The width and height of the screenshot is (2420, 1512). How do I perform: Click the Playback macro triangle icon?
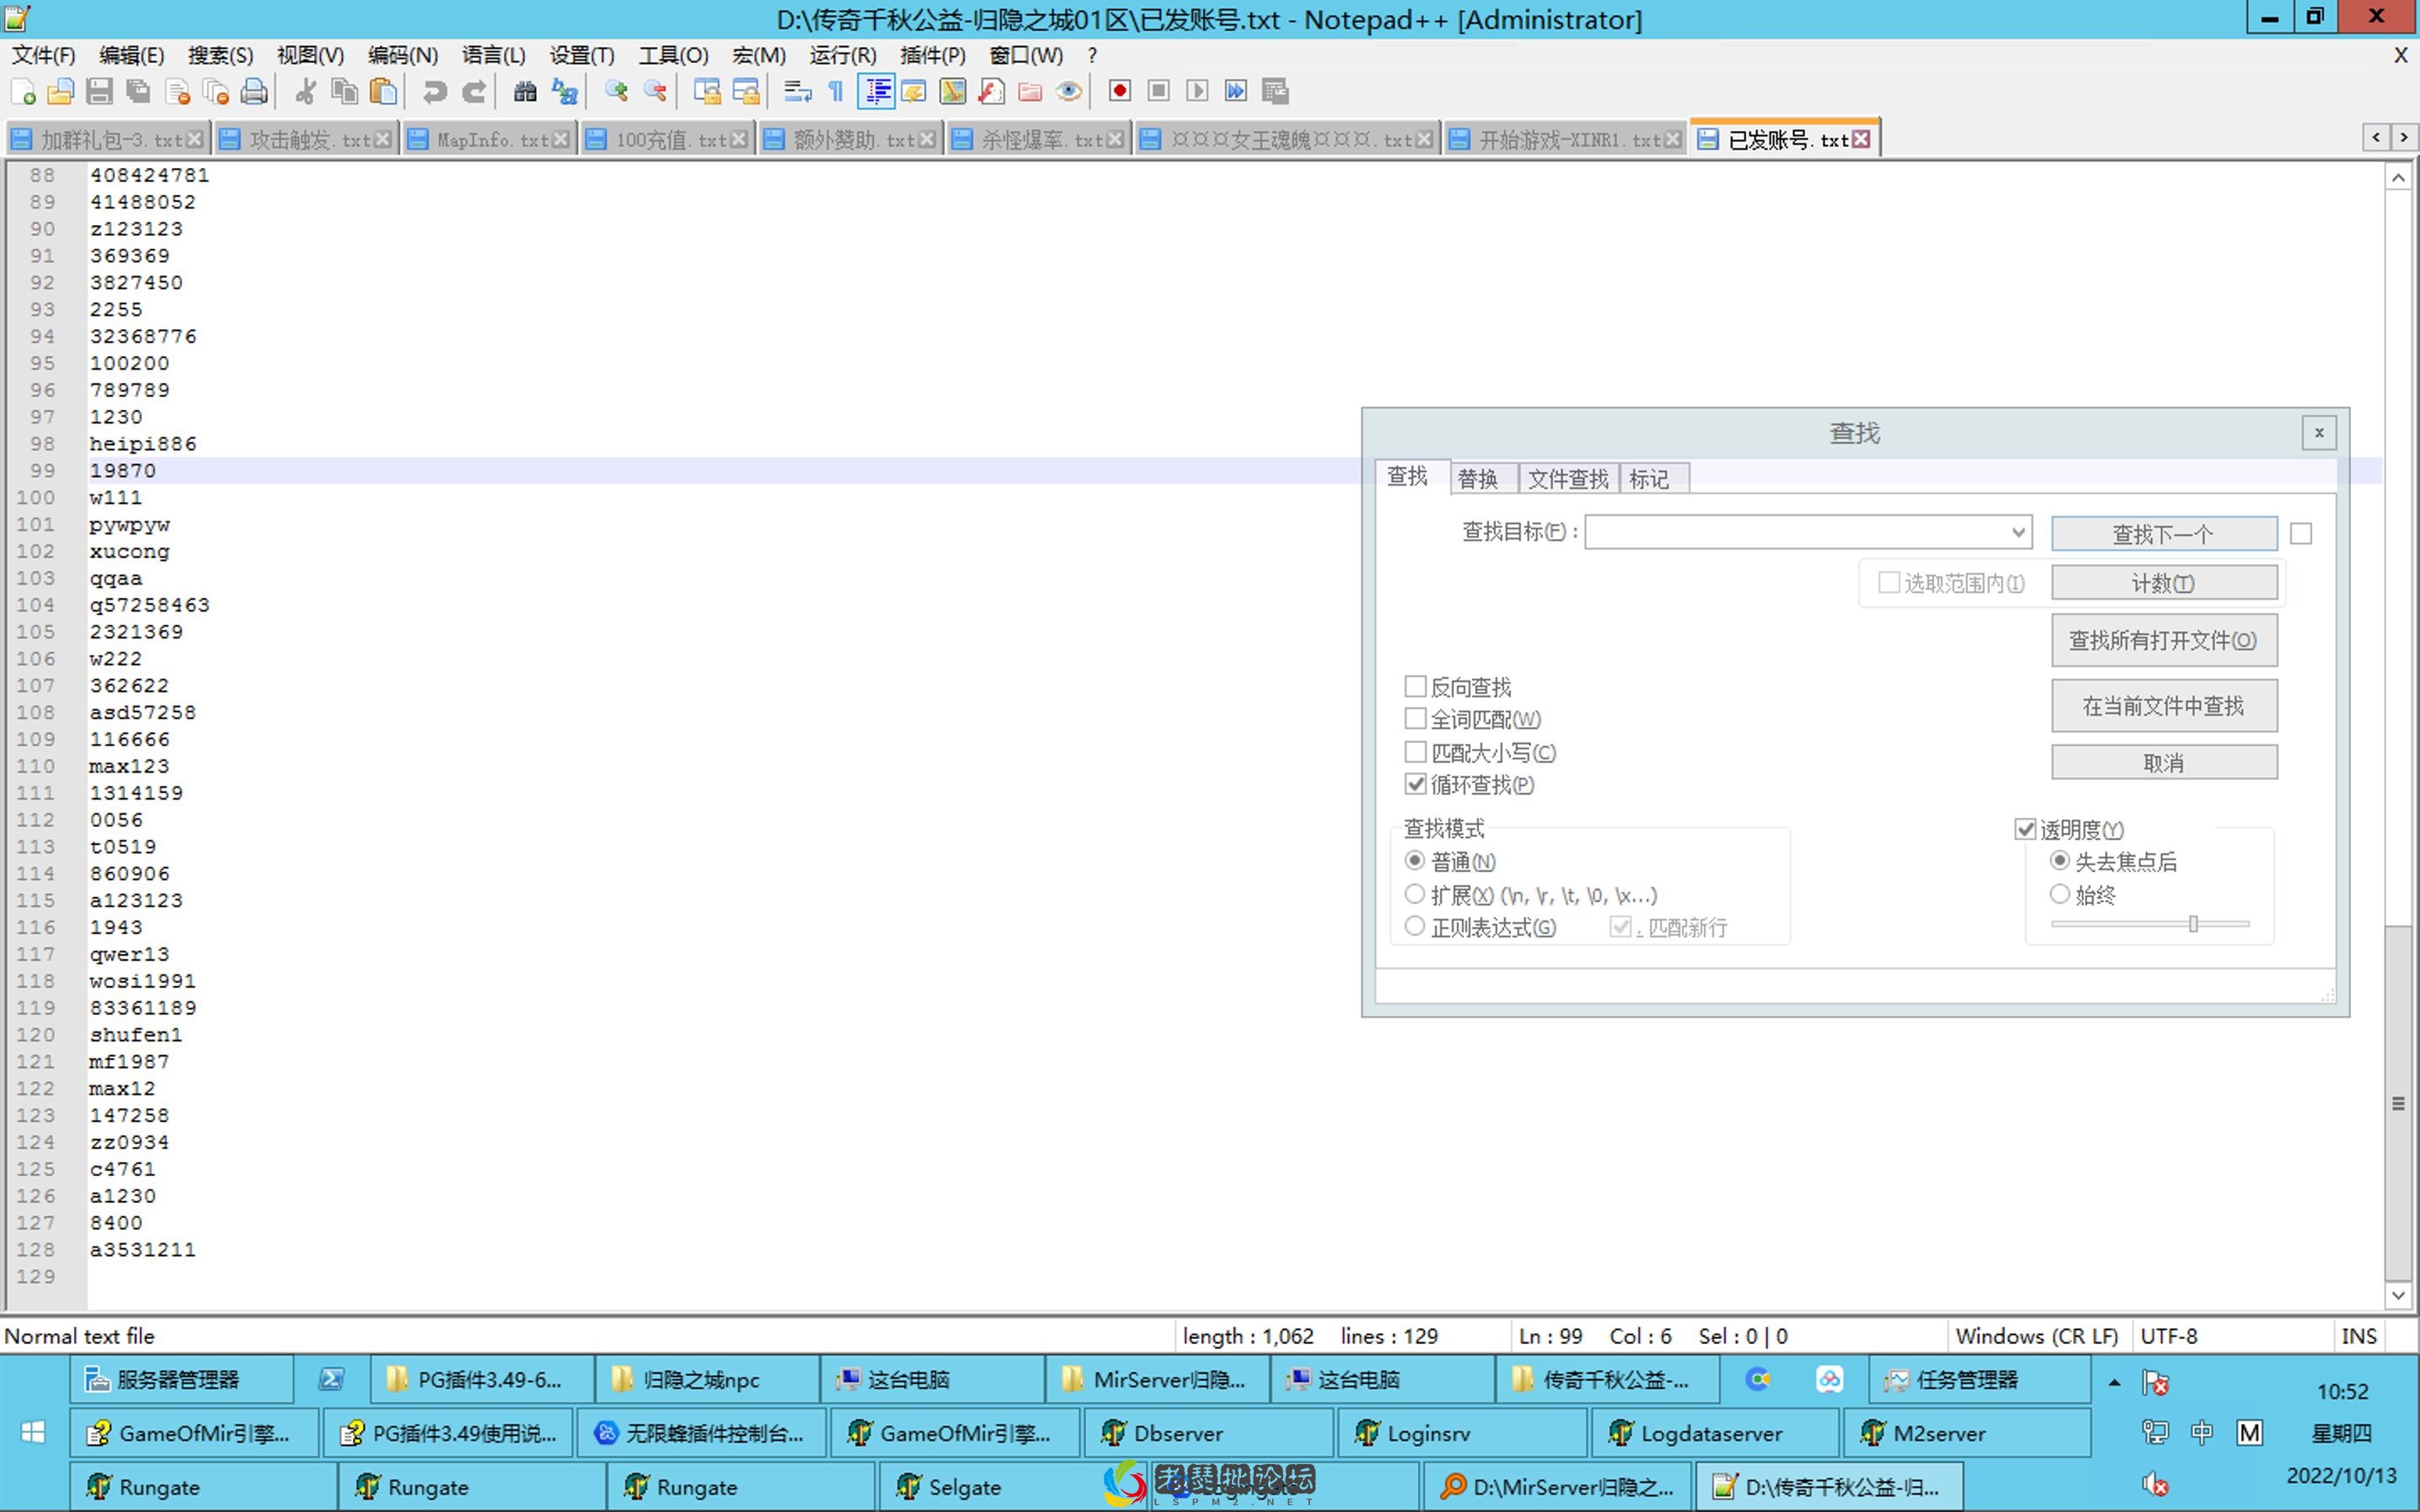1197,92
